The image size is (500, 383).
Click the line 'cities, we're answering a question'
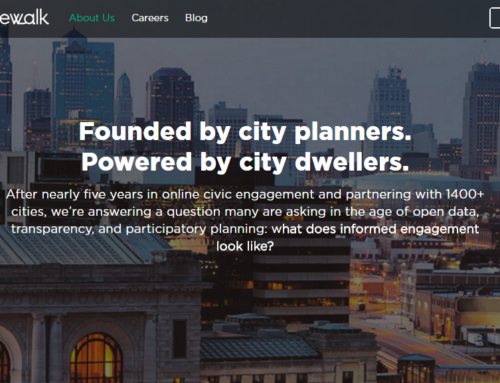[245, 212]
